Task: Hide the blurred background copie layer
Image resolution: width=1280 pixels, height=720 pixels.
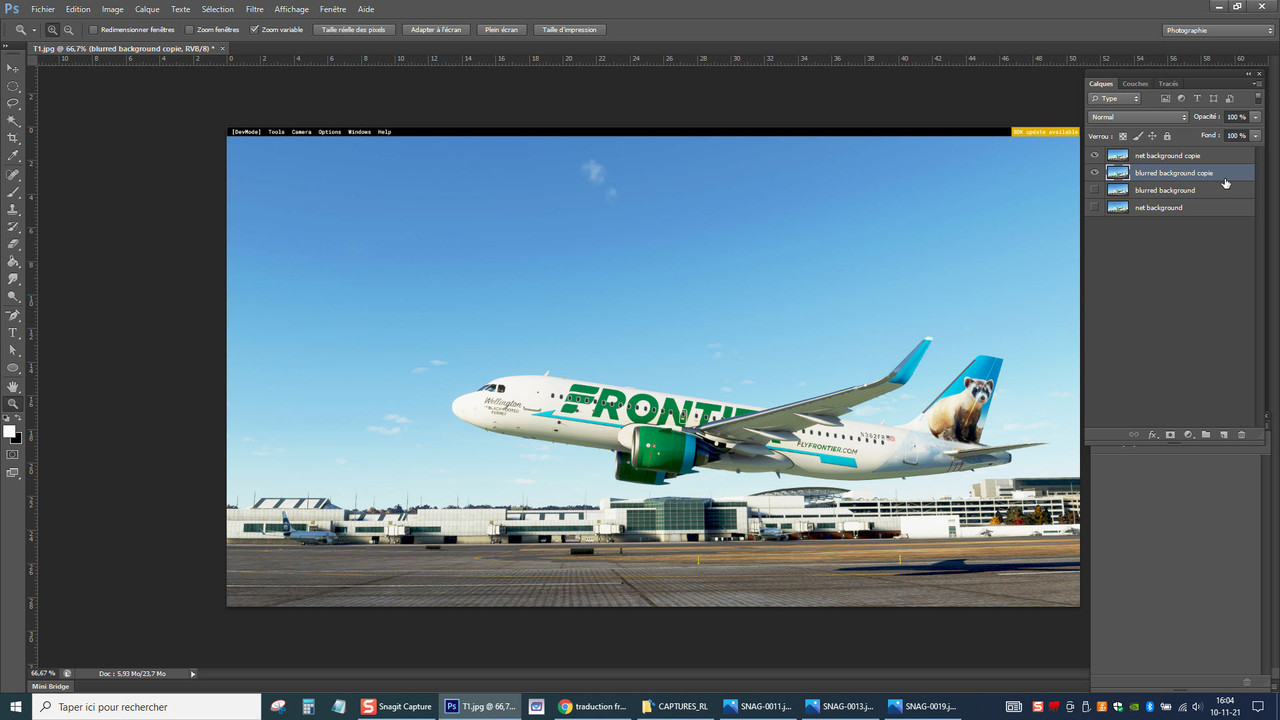Action: (1094, 173)
